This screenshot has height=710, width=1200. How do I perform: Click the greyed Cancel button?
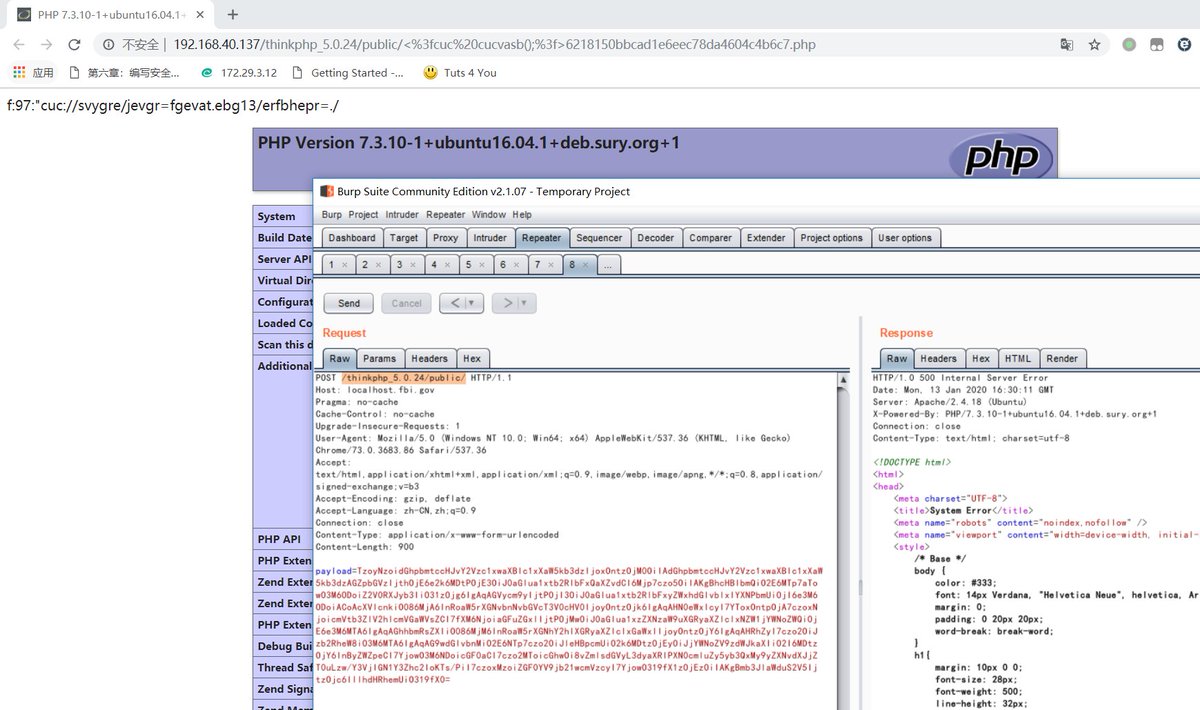(406, 303)
